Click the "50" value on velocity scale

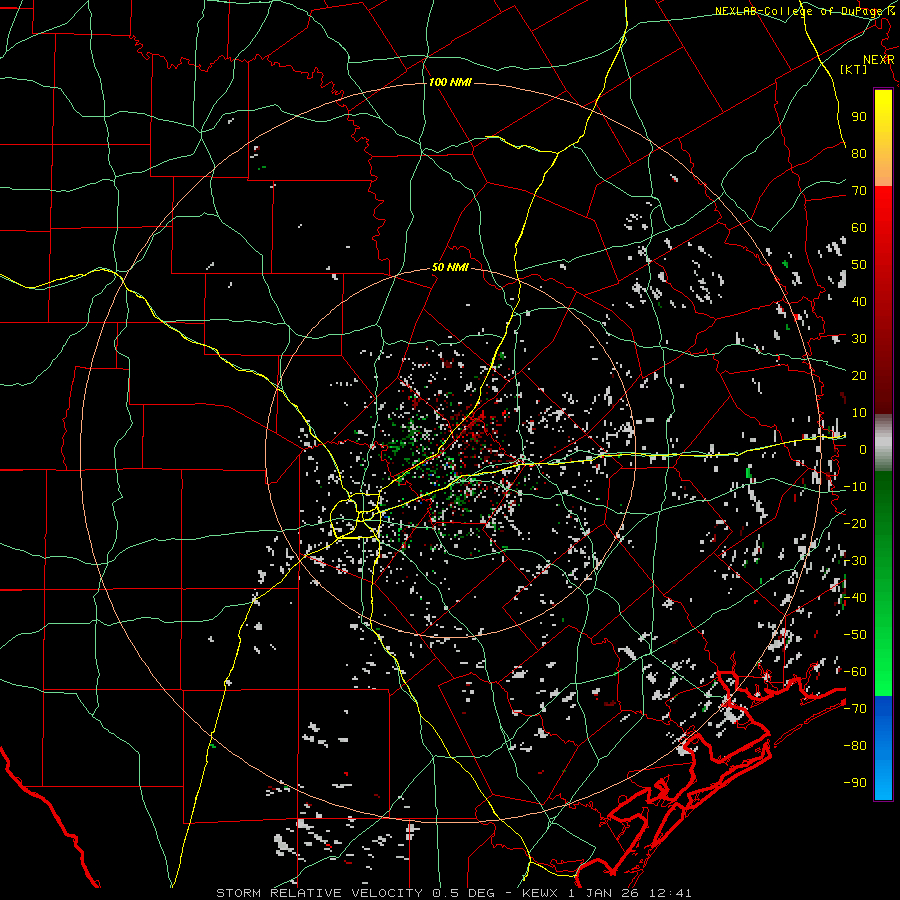click(859, 265)
